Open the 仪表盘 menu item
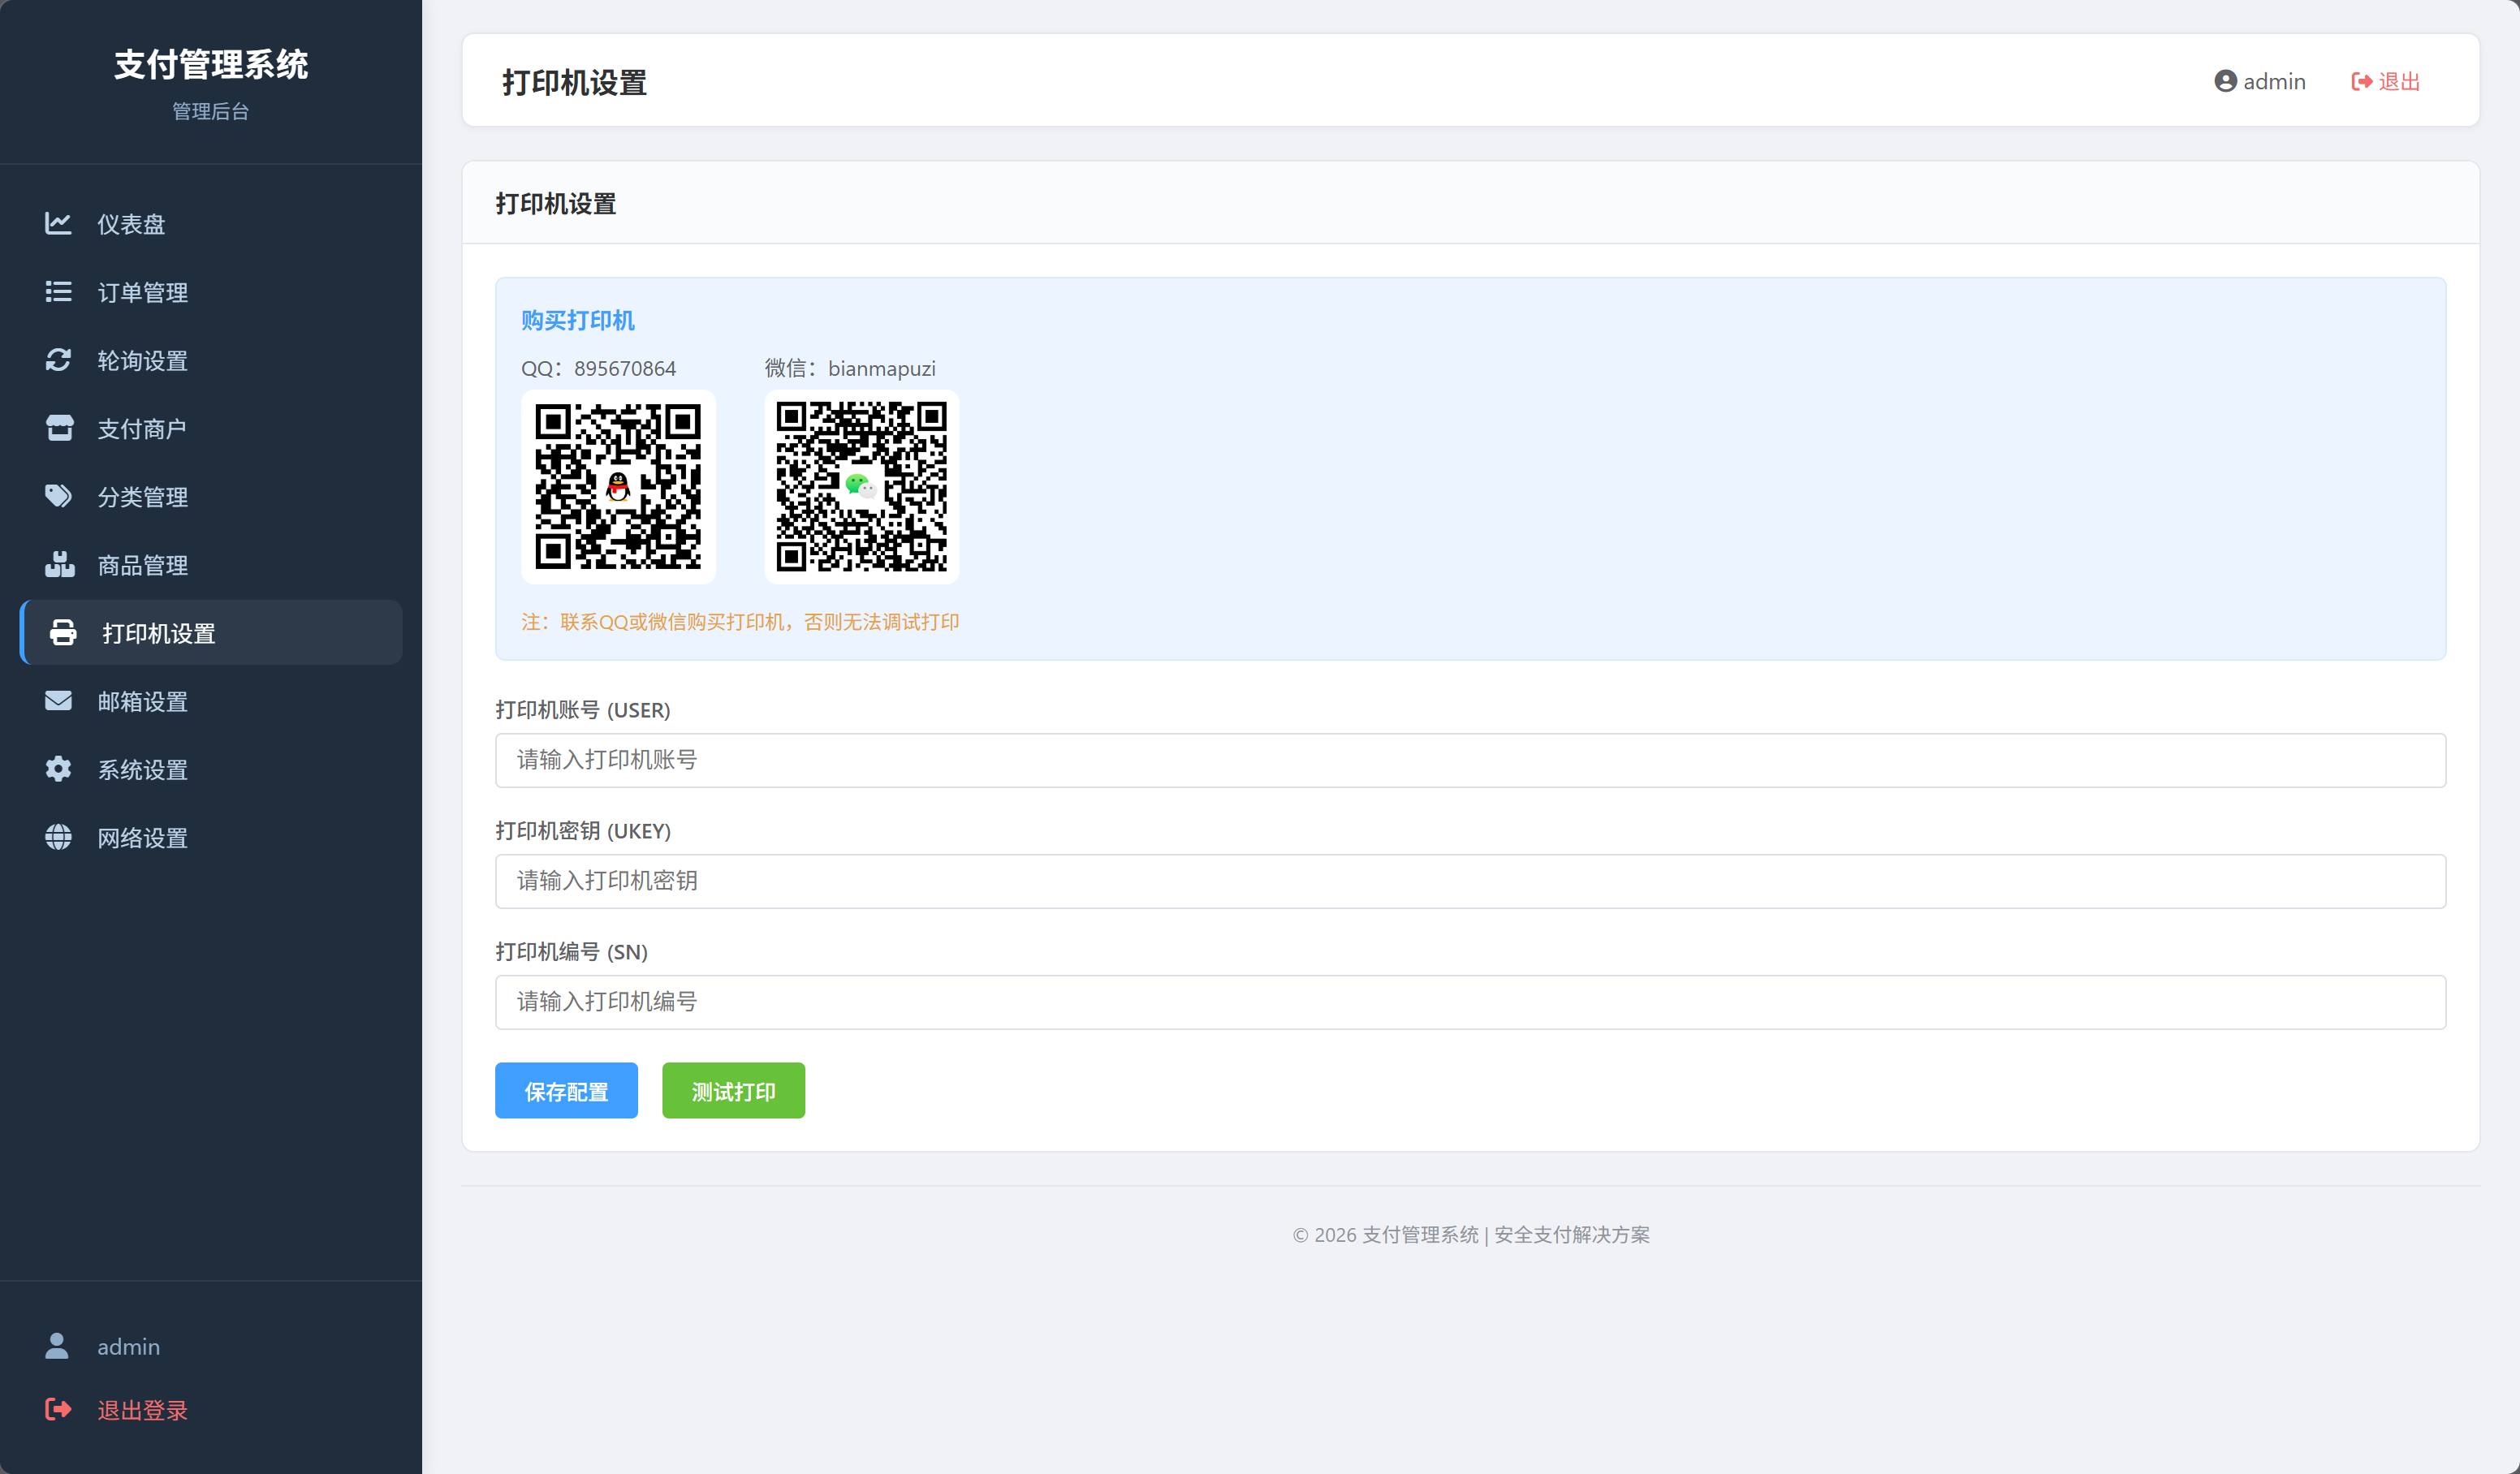This screenshot has width=2520, height=1474. 211,224
